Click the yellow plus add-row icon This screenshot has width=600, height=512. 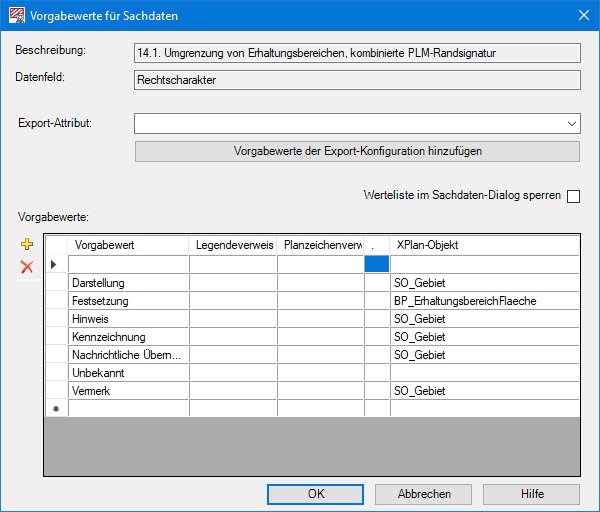[x=27, y=245]
